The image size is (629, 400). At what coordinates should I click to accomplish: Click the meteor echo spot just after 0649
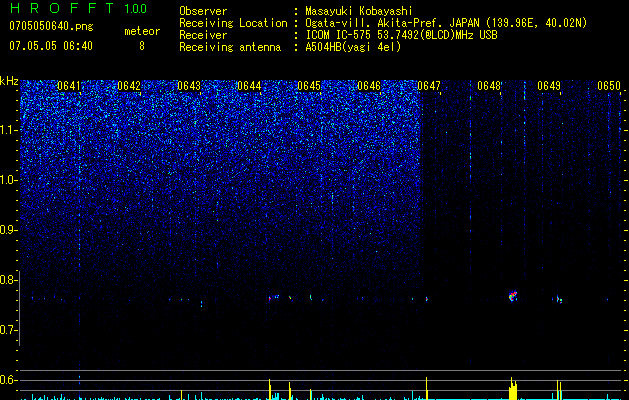coord(559,299)
